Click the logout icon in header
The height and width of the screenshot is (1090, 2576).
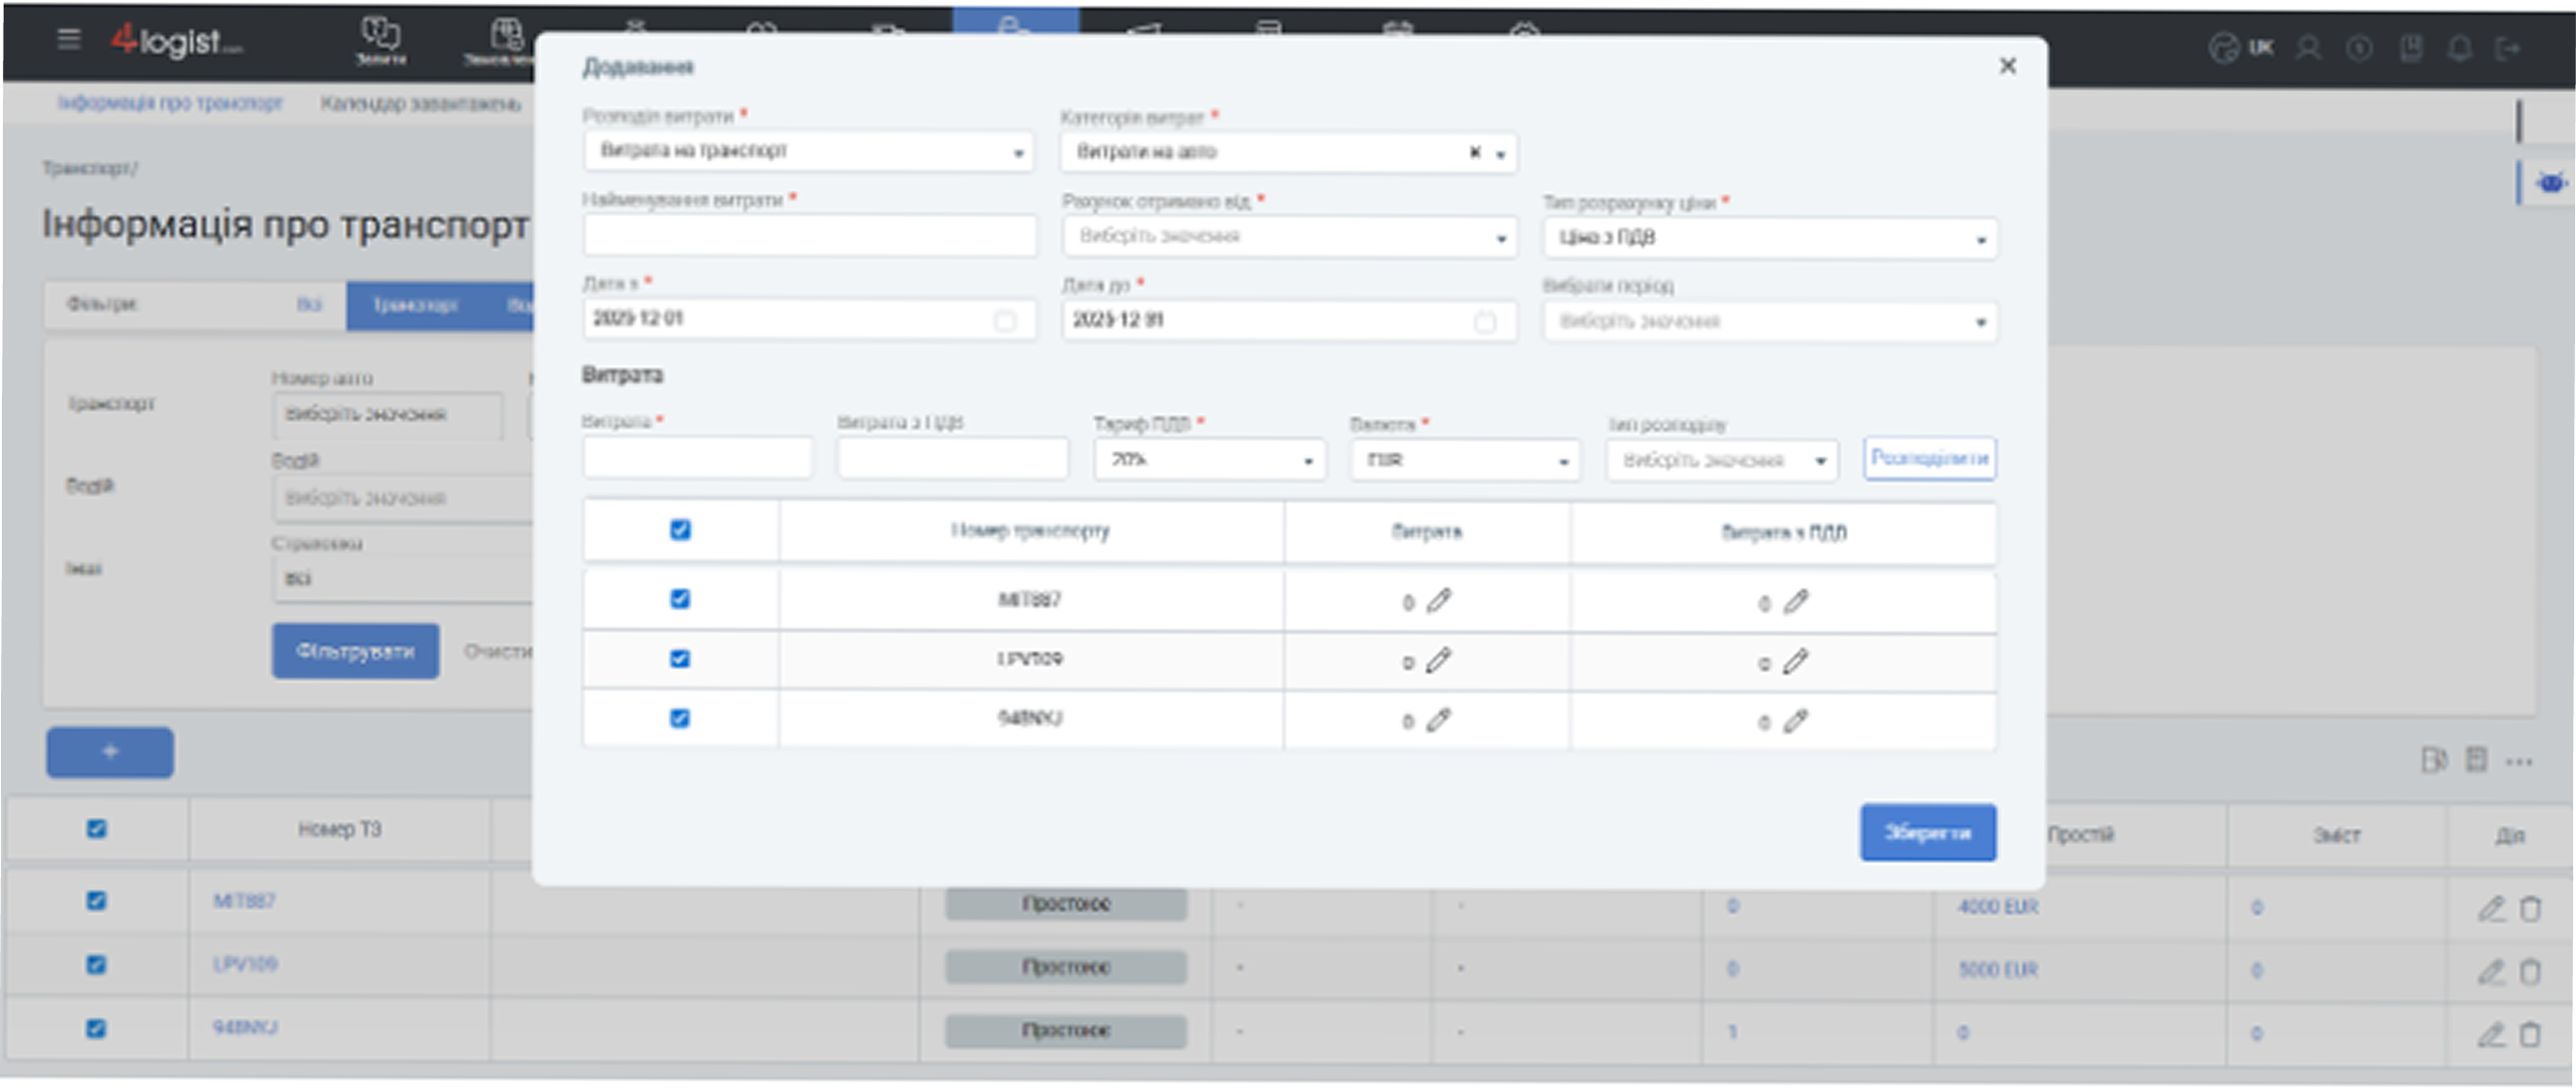point(2507,48)
